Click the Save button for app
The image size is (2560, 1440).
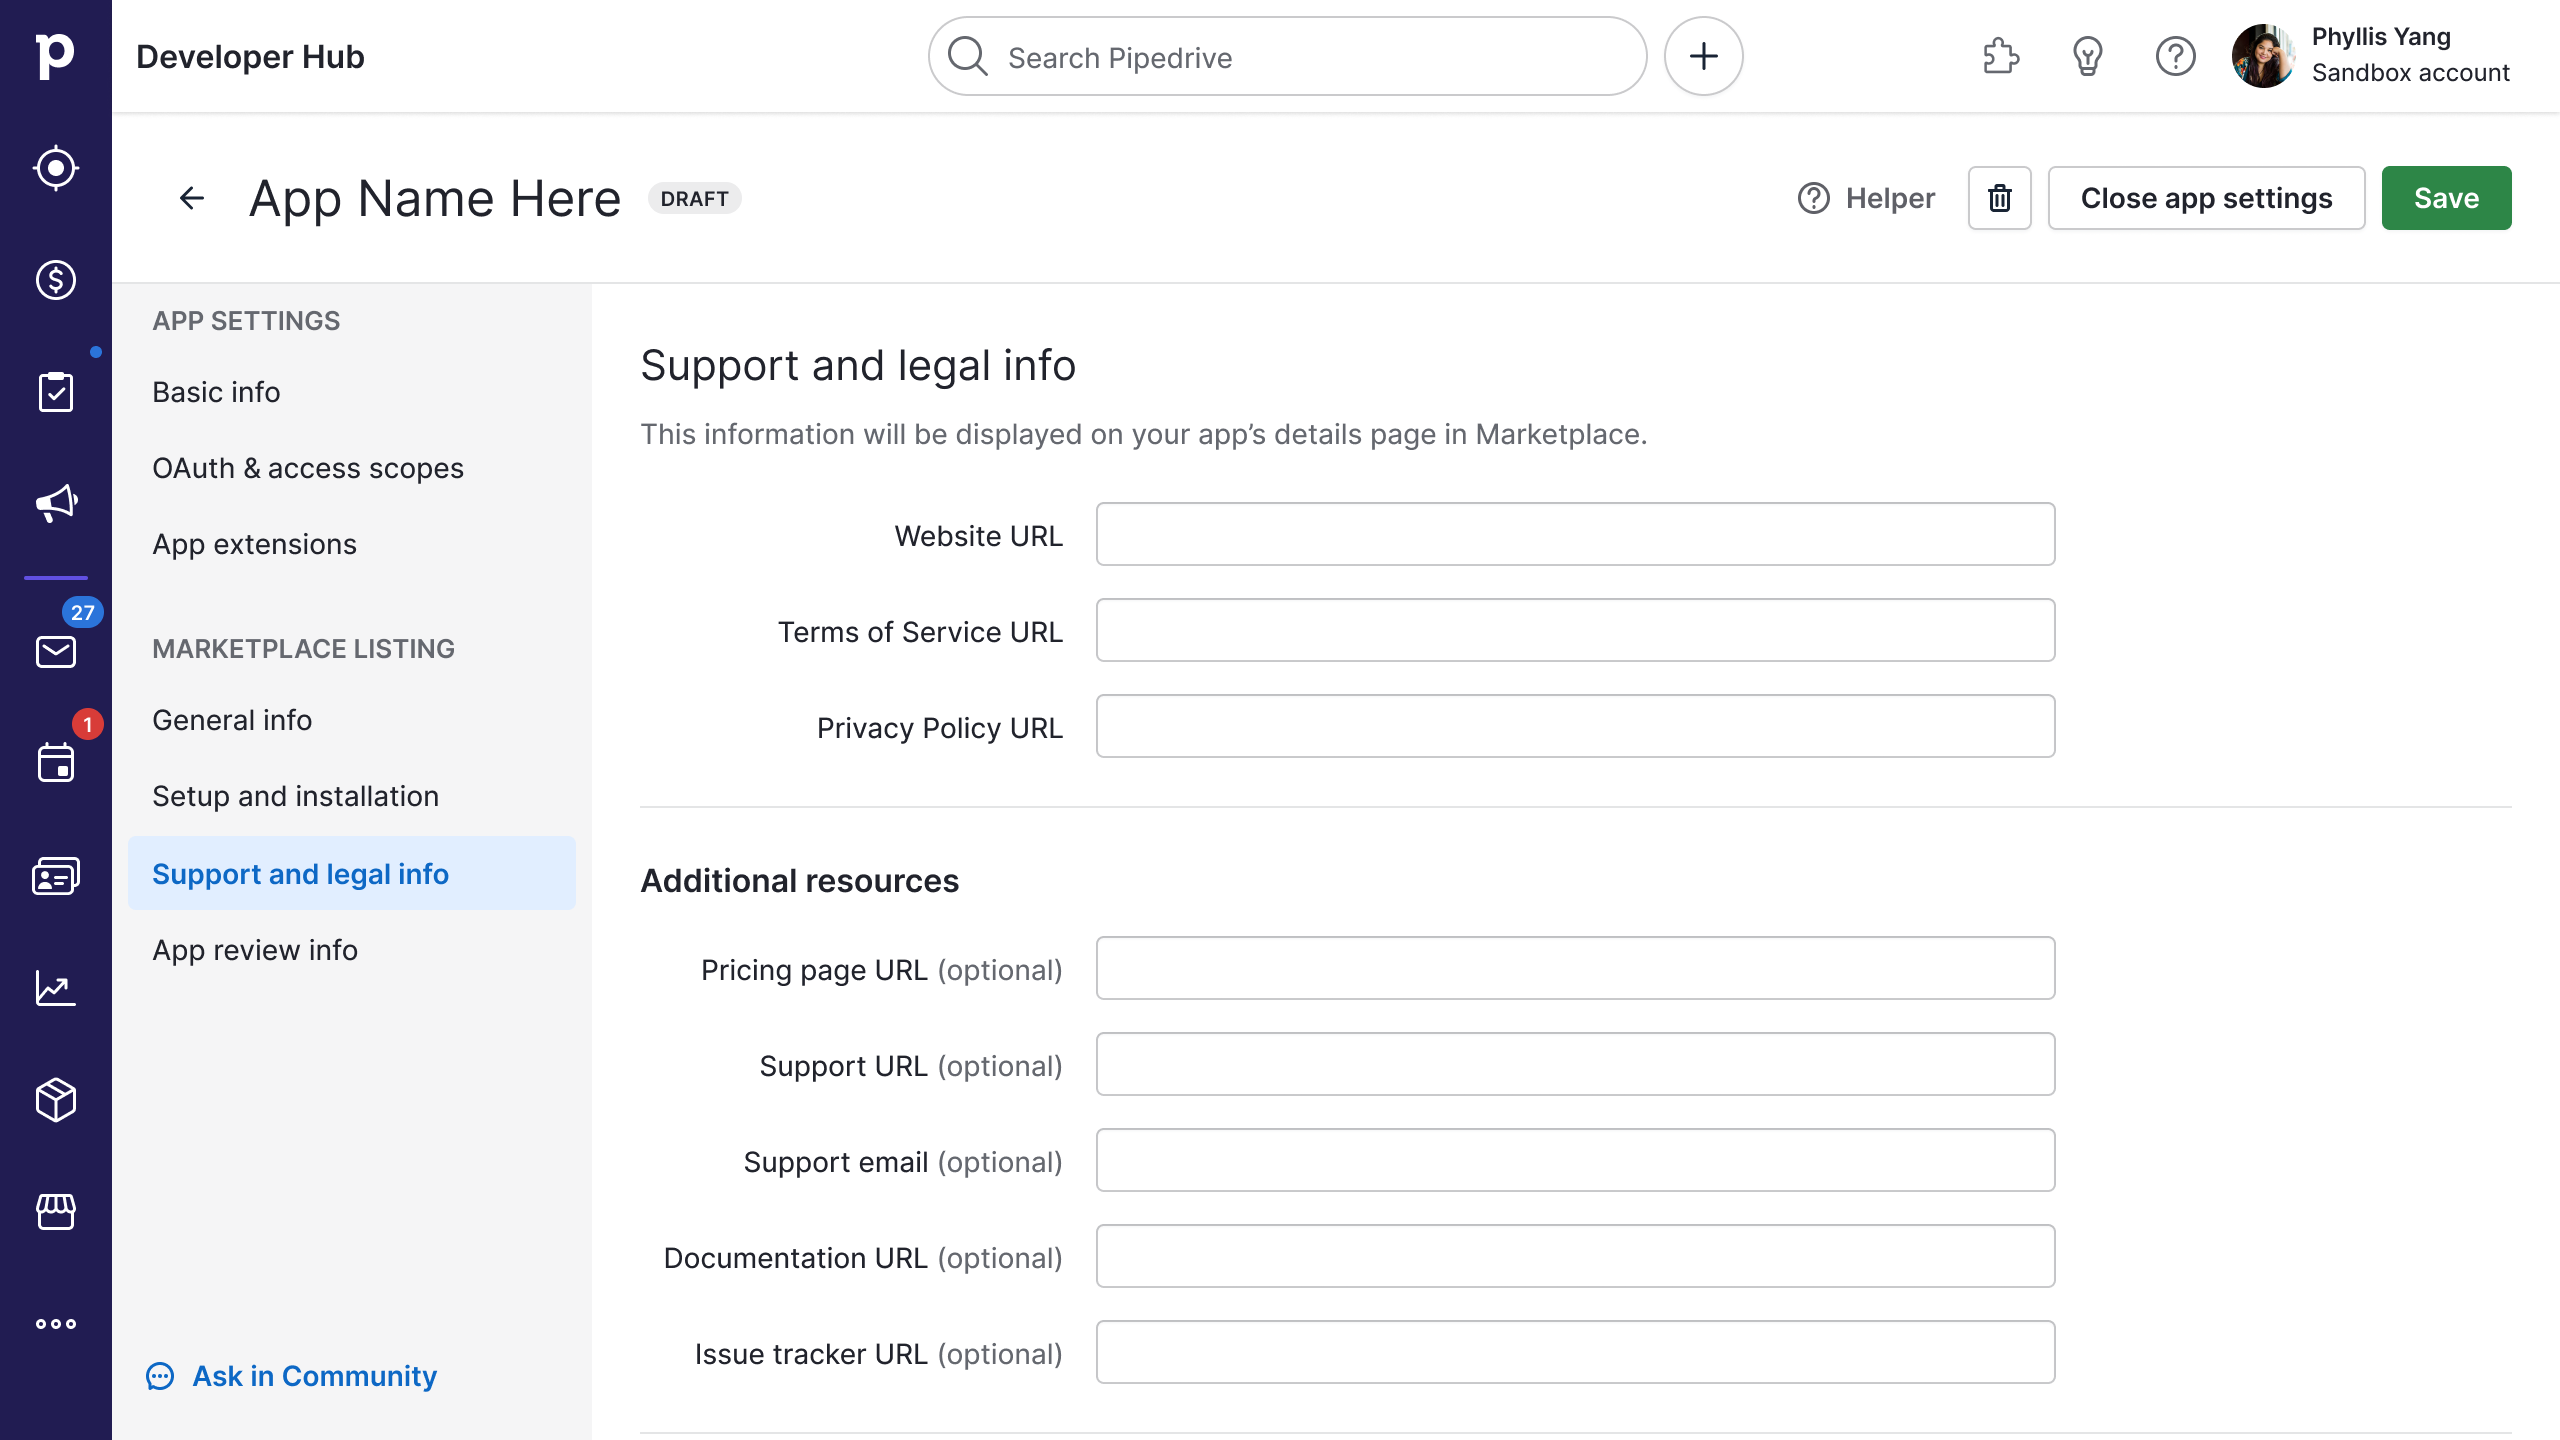(x=2446, y=197)
